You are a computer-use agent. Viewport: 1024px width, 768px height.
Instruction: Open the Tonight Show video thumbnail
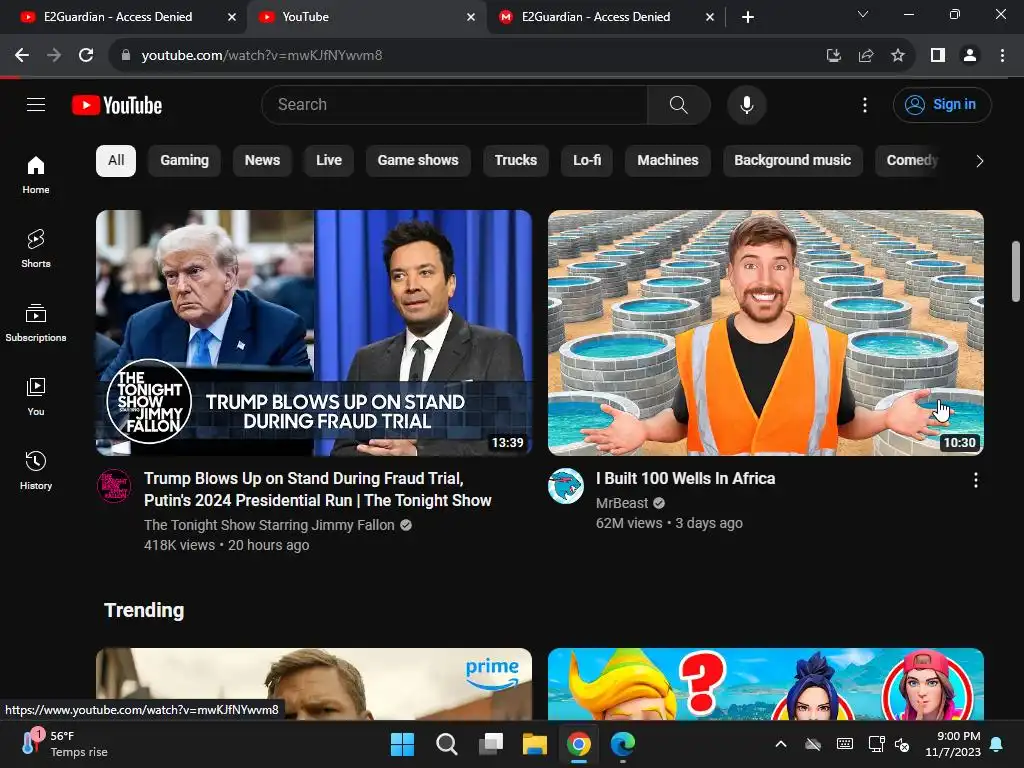[x=314, y=332]
